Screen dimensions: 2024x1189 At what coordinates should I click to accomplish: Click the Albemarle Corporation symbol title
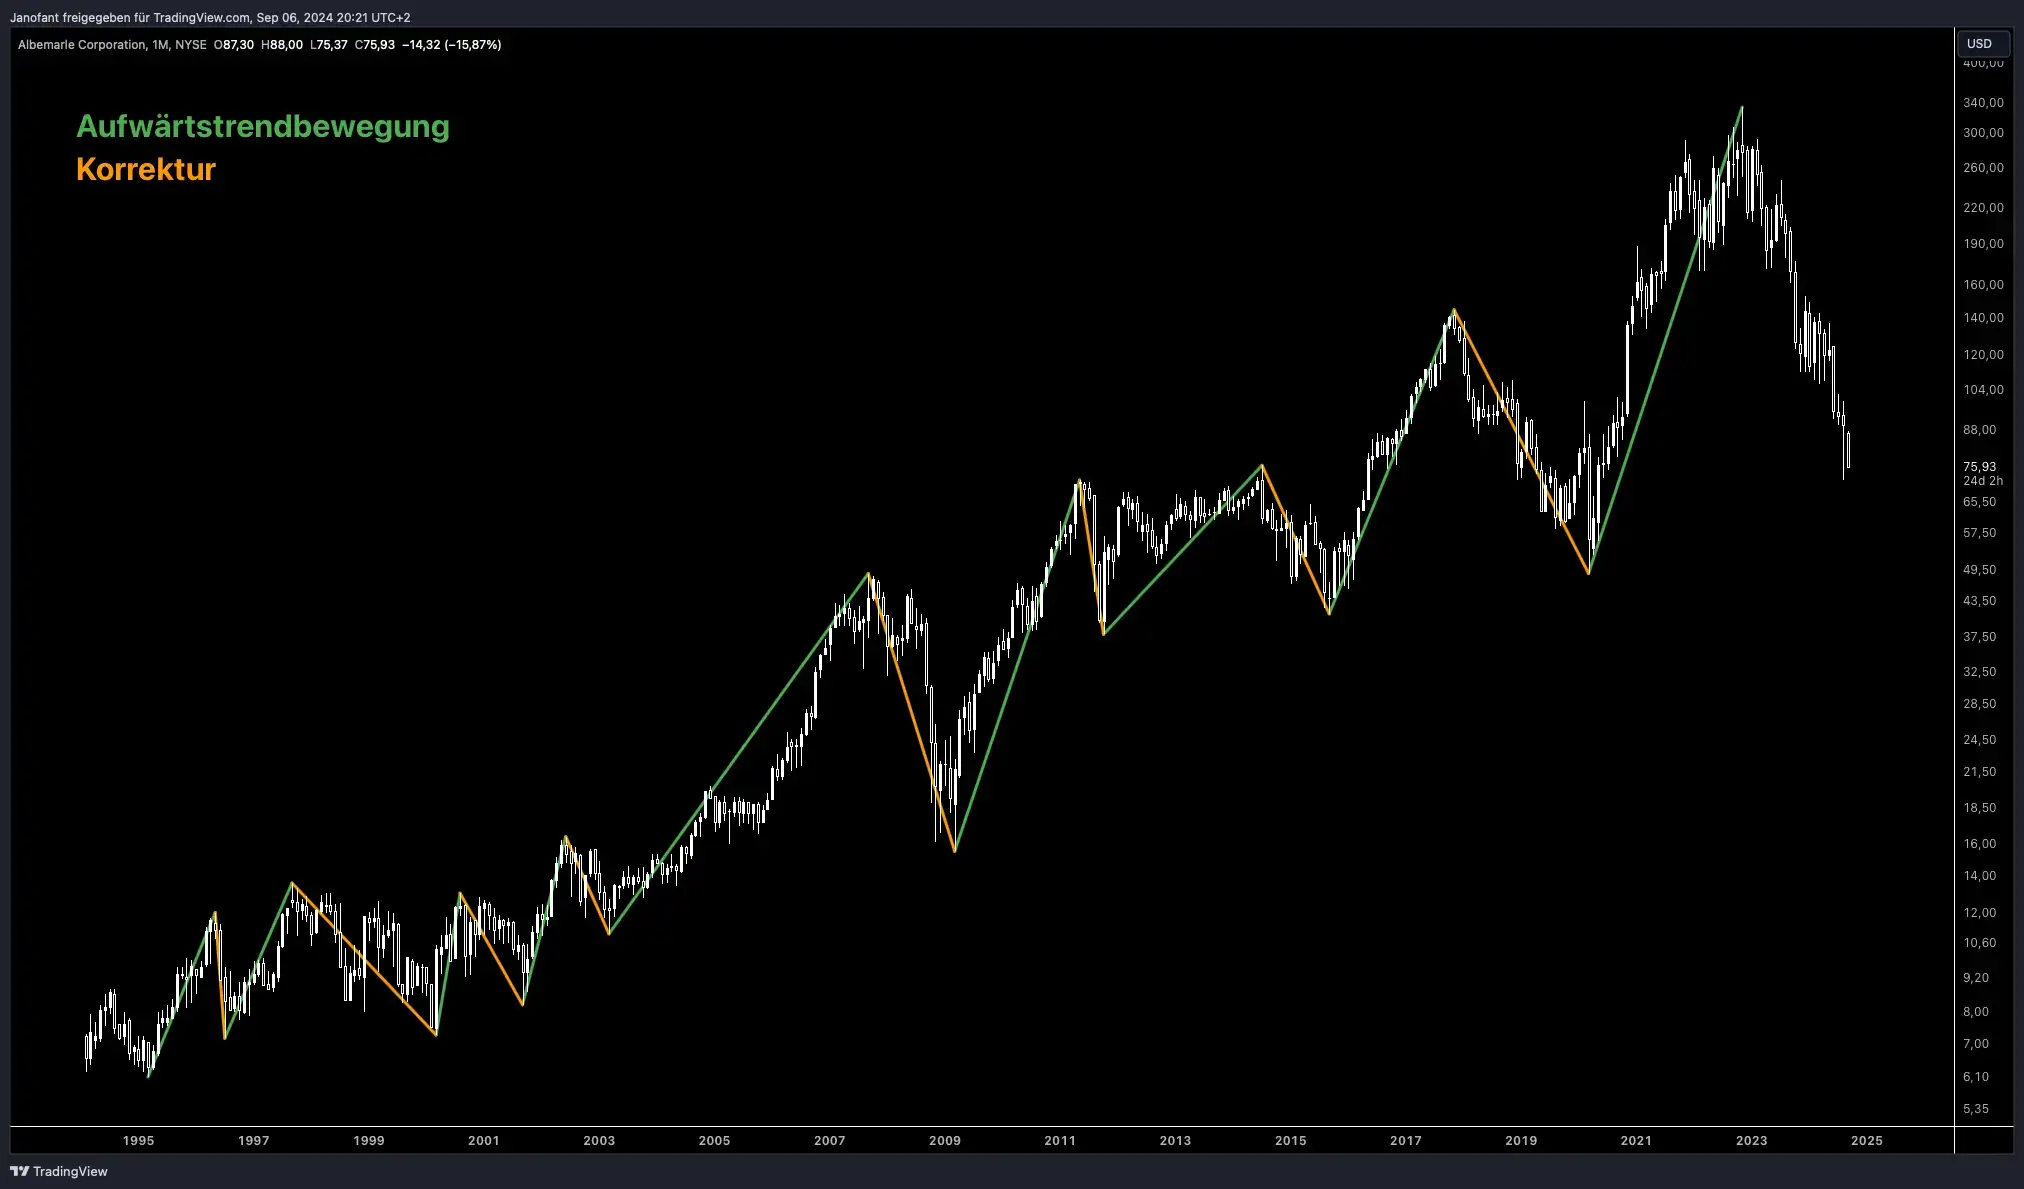(82, 45)
